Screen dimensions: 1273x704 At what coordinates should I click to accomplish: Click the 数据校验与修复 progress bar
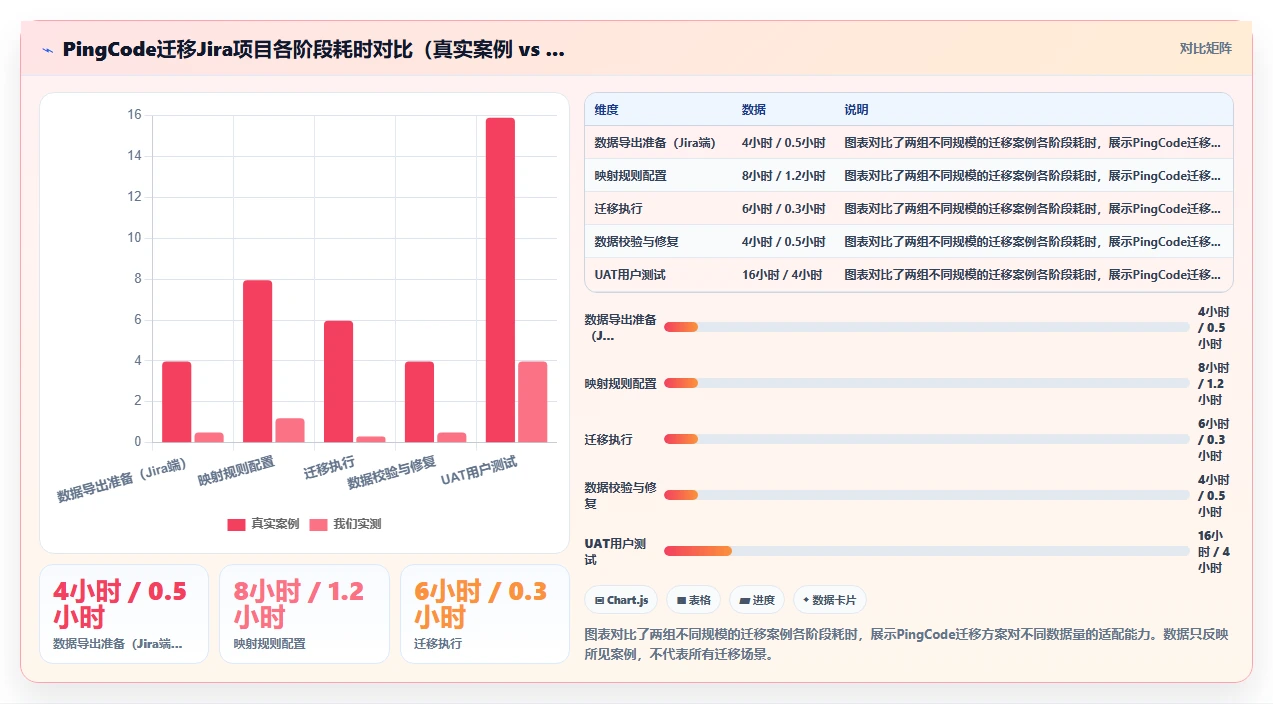tap(927, 495)
